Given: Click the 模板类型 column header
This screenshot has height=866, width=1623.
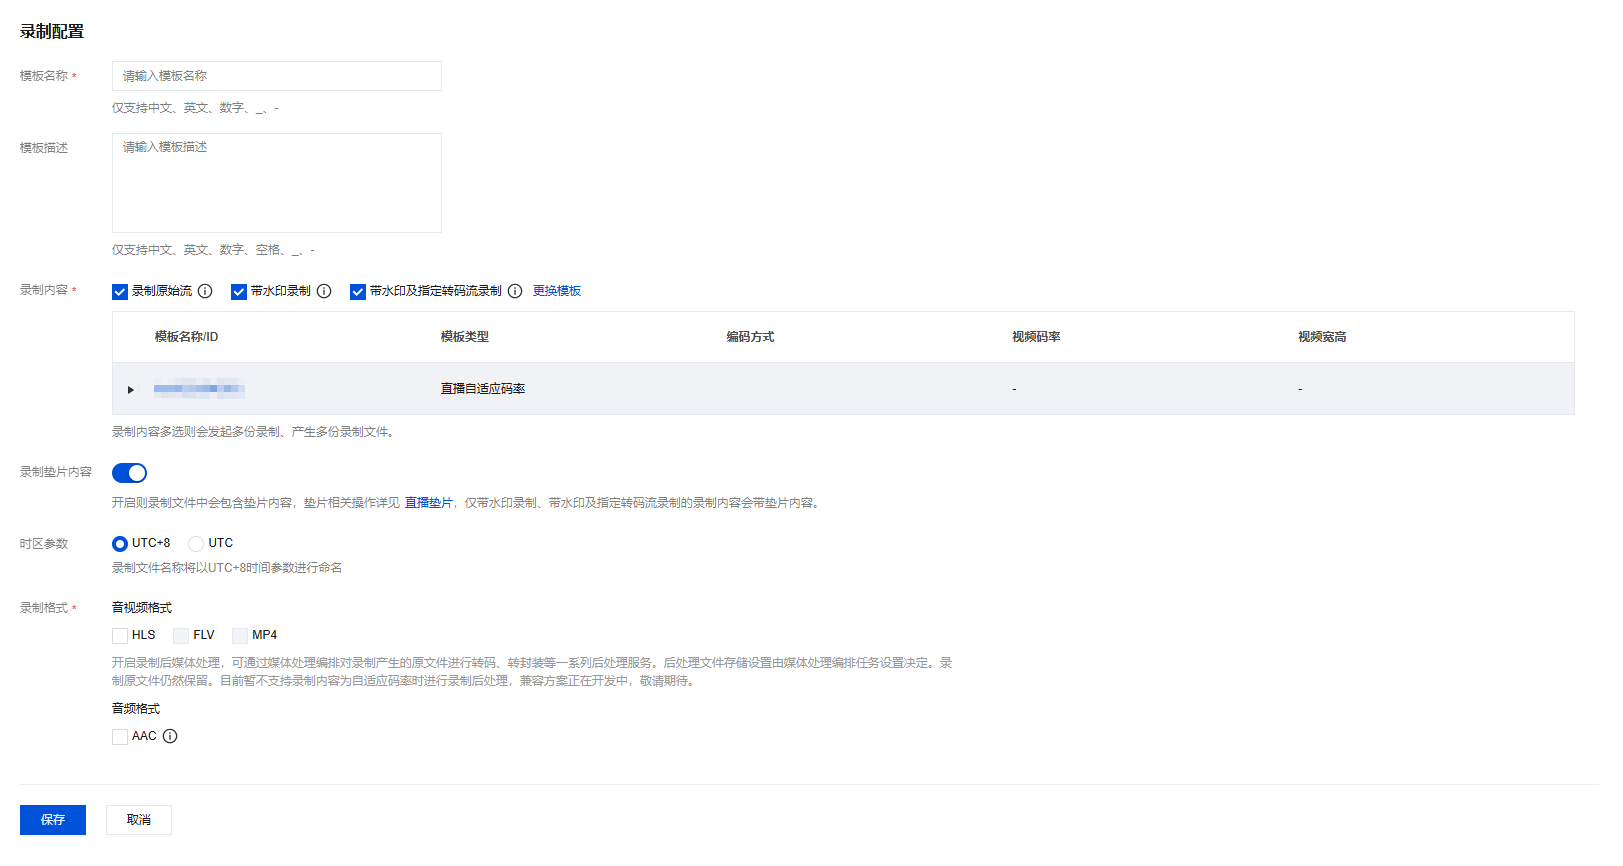Looking at the screenshot, I should (465, 337).
